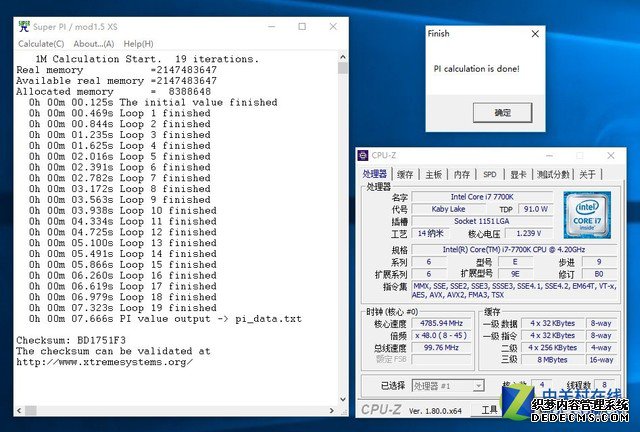Click the 'Kaby Lake' code name value
Image resolution: width=640 pixels, height=432 pixels.
tap(448, 209)
